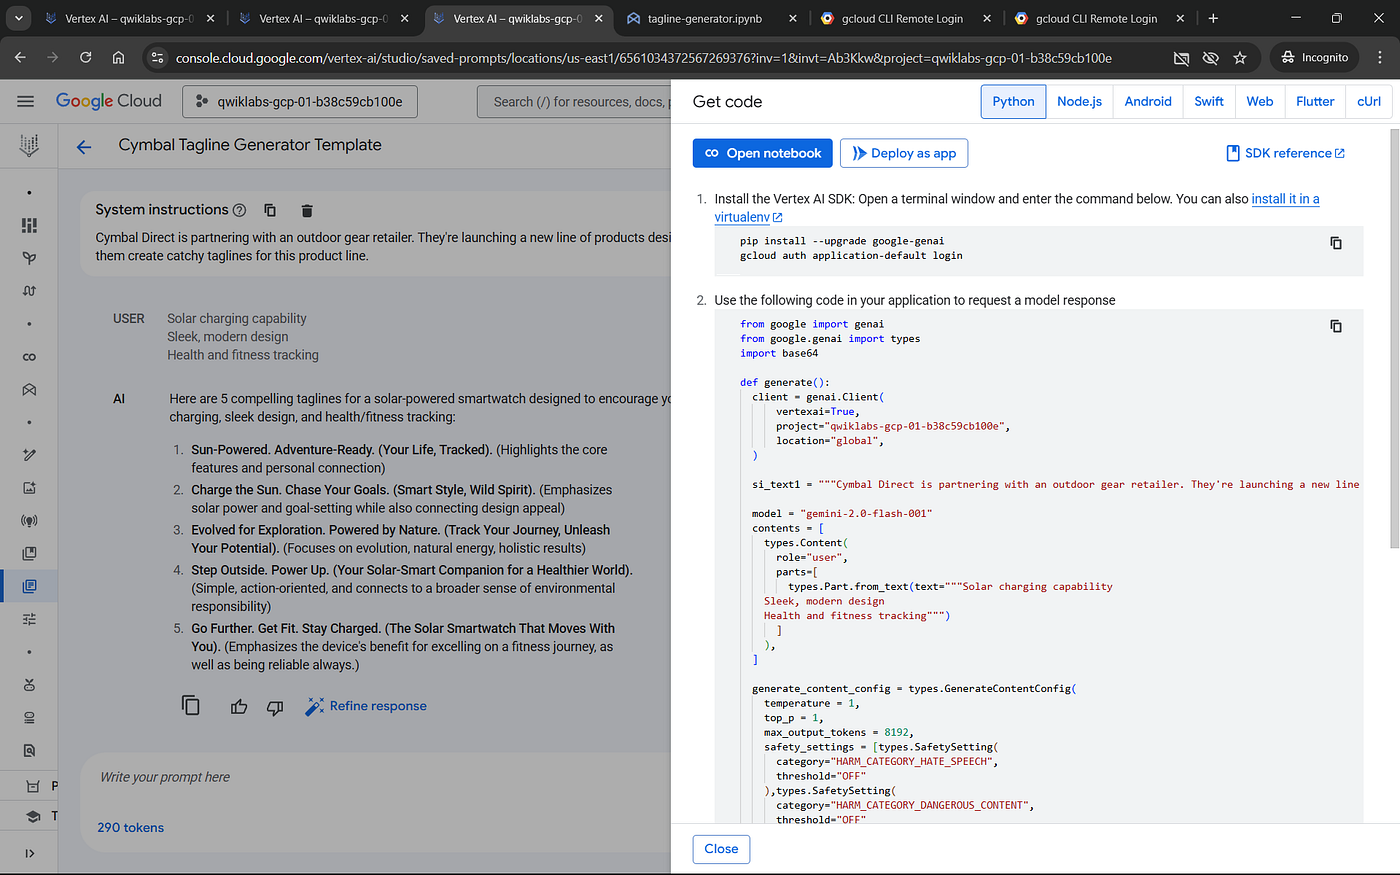Copy the Python generate code snippet
The image size is (1400, 875).
point(1336,326)
